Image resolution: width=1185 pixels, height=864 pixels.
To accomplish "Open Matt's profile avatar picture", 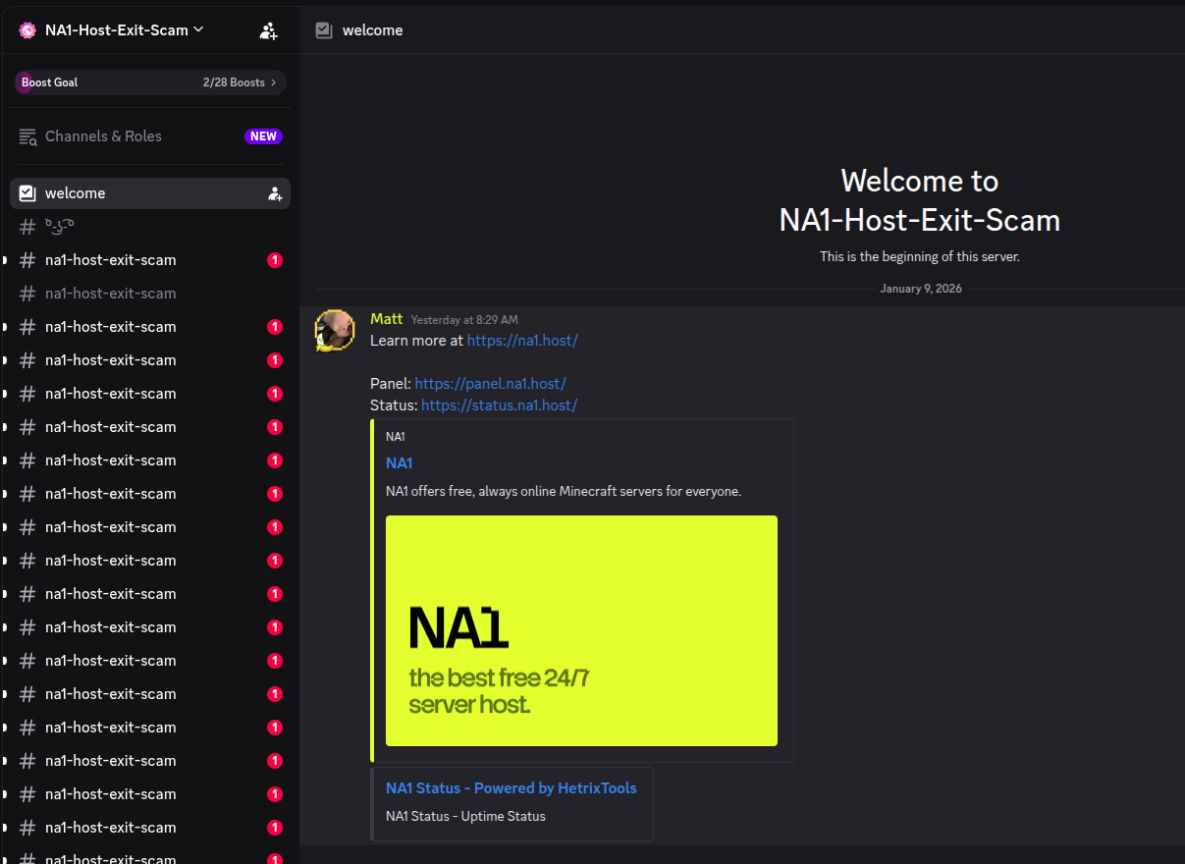I will point(335,330).
